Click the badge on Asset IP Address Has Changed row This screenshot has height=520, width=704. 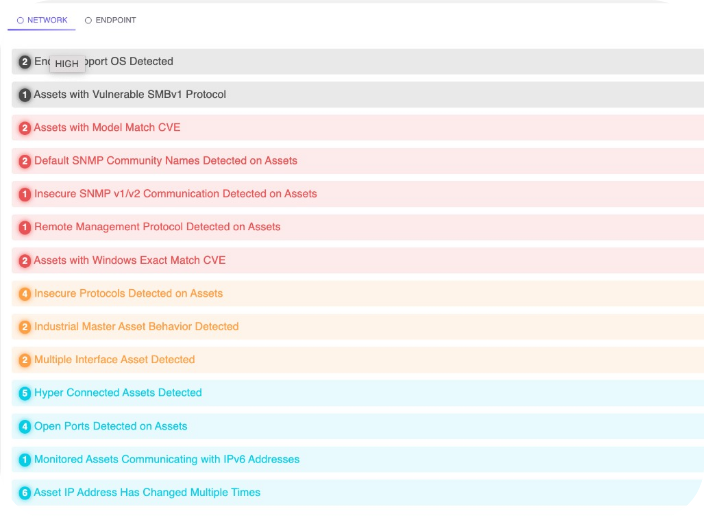click(25, 493)
